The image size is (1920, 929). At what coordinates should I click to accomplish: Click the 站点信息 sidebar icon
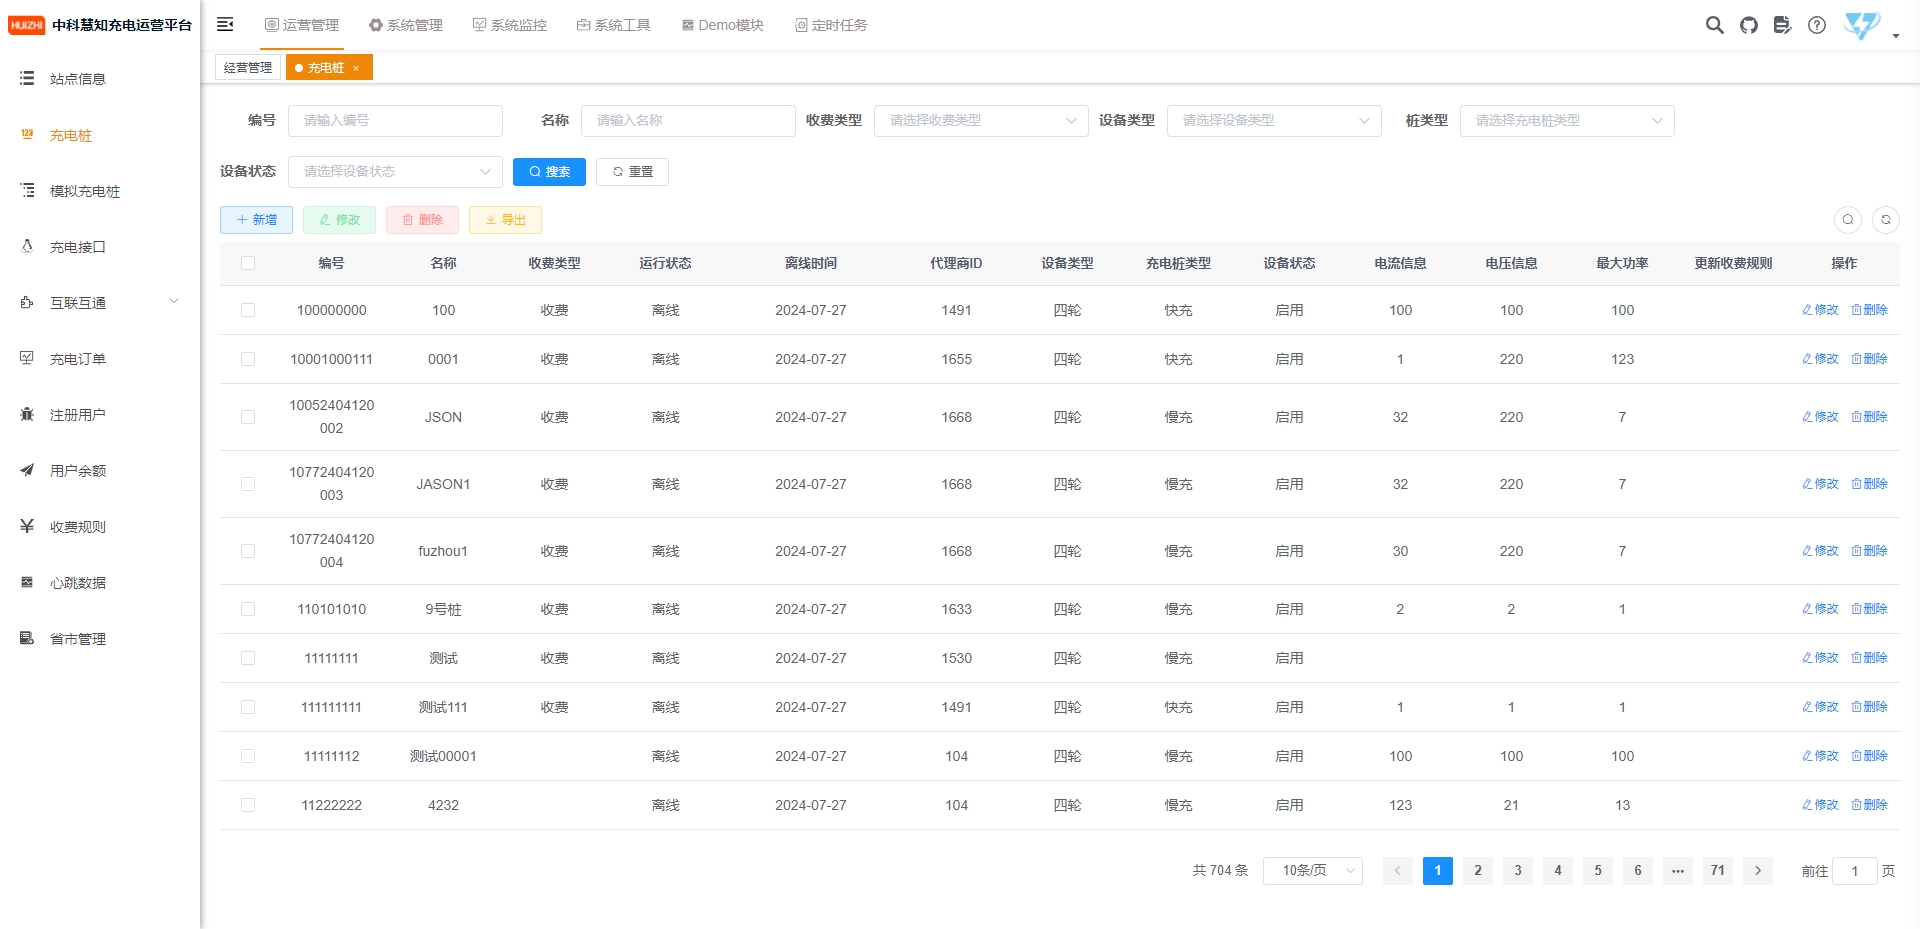27,78
